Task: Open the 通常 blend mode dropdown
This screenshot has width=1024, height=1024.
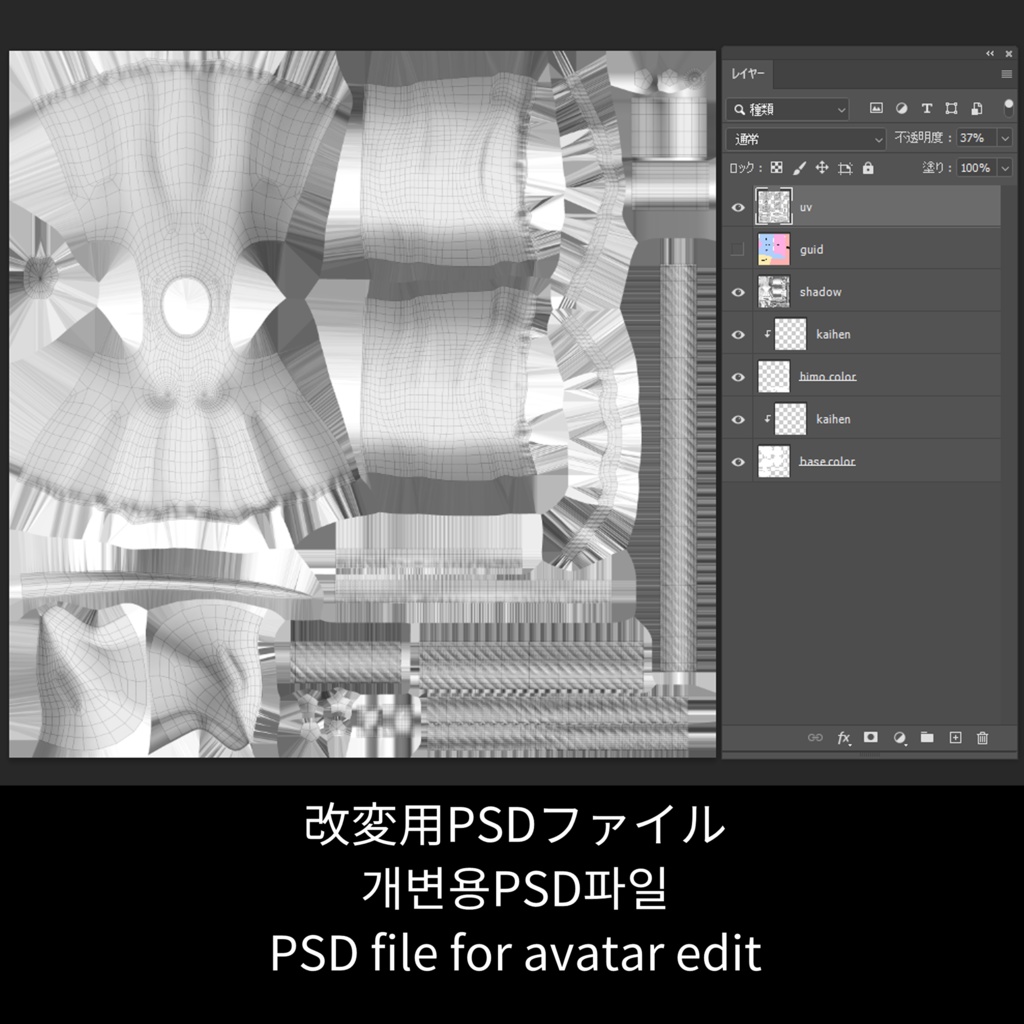Action: pos(805,138)
